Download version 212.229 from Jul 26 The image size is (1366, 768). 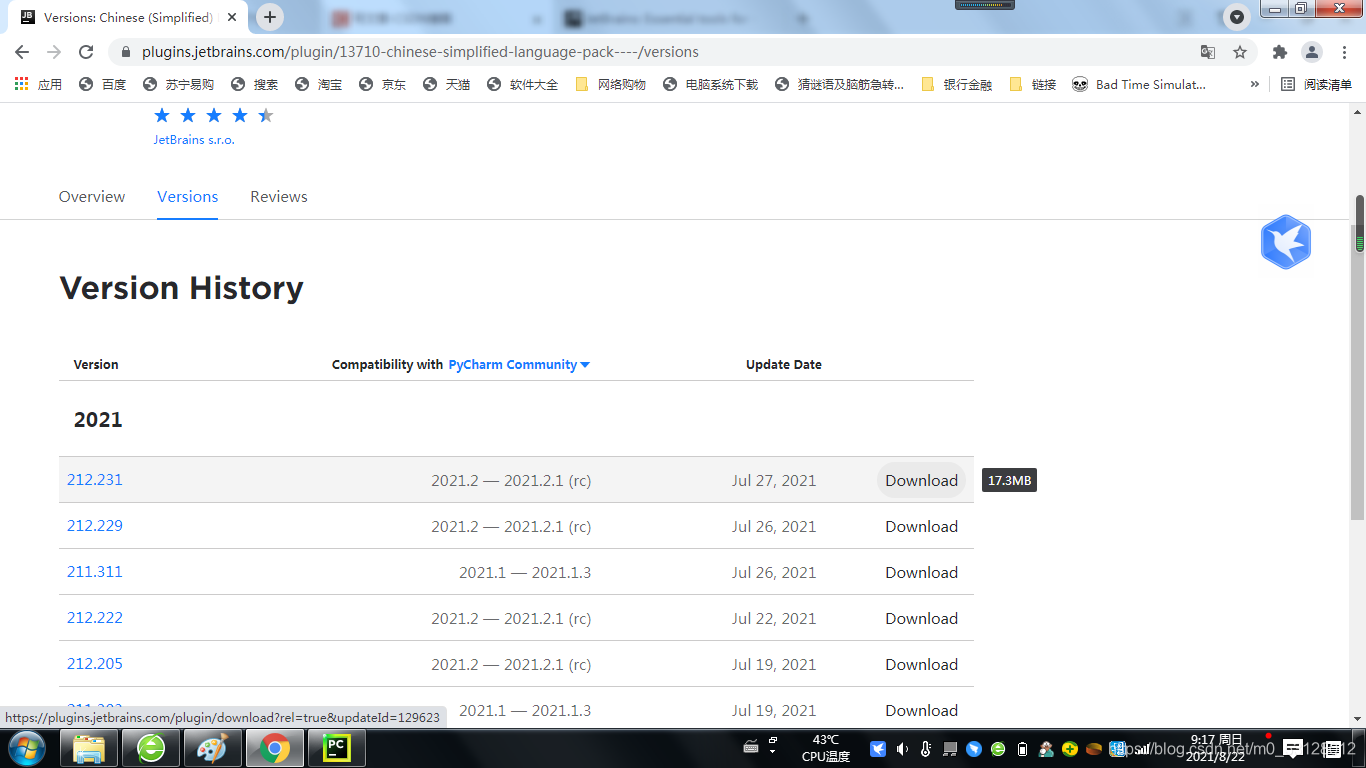[x=921, y=527]
